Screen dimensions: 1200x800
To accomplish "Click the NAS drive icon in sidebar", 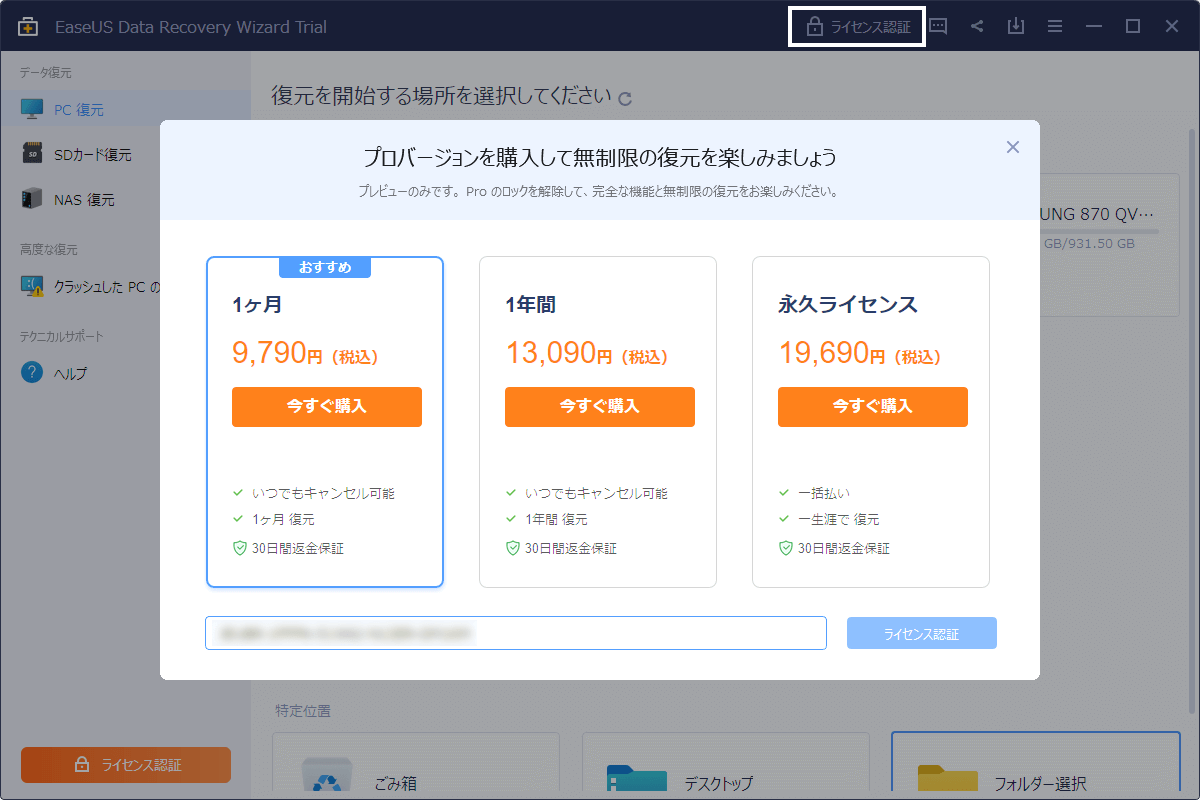I will click(32, 199).
